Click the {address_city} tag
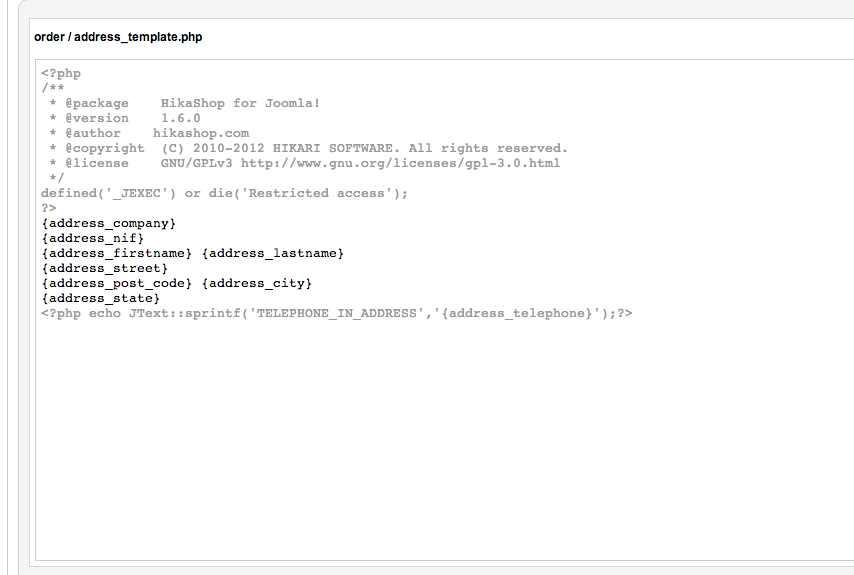Screen dimensions: 854x575 click(x=257, y=283)
